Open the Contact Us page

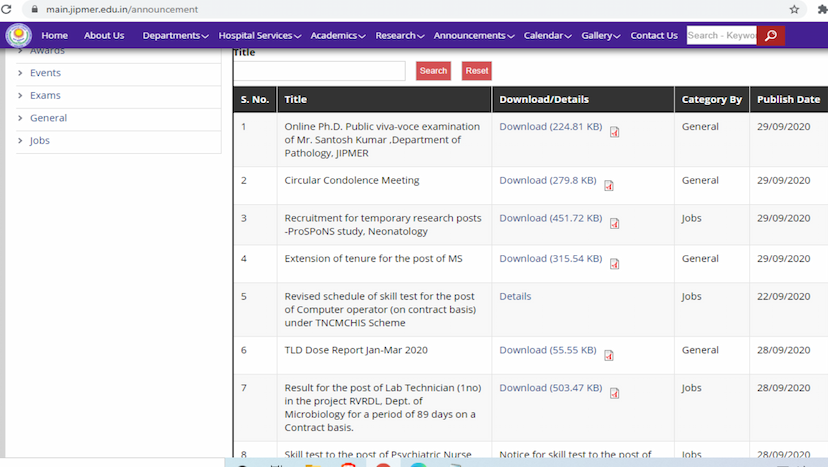653,36
